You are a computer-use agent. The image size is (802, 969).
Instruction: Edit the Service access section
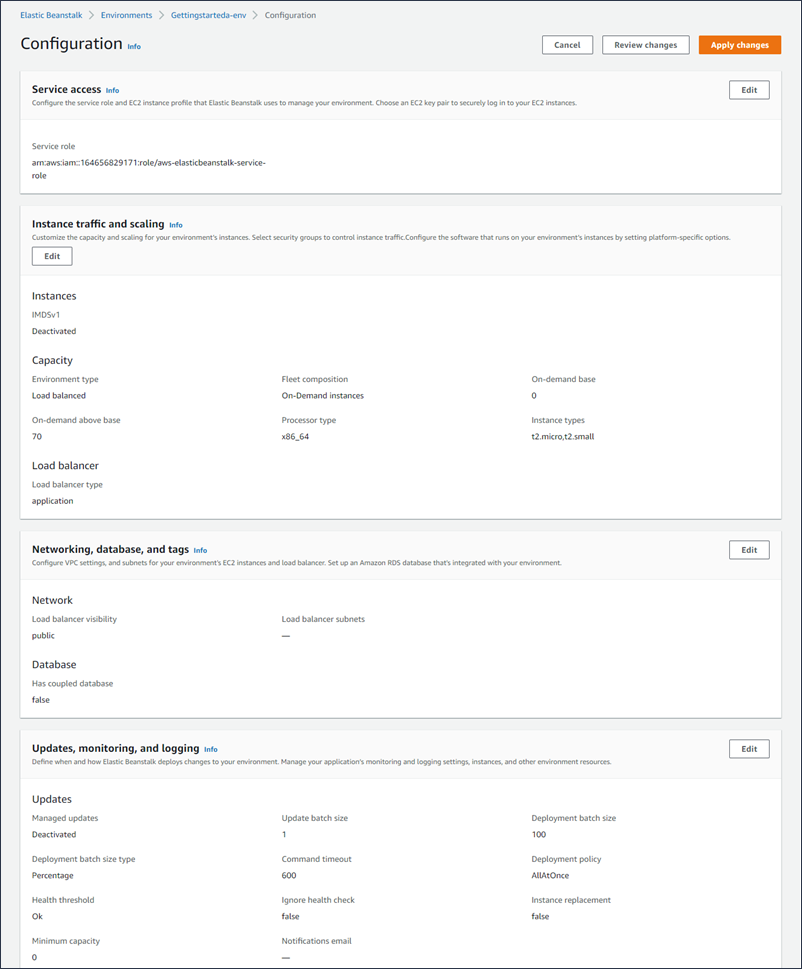coord(749,90)
